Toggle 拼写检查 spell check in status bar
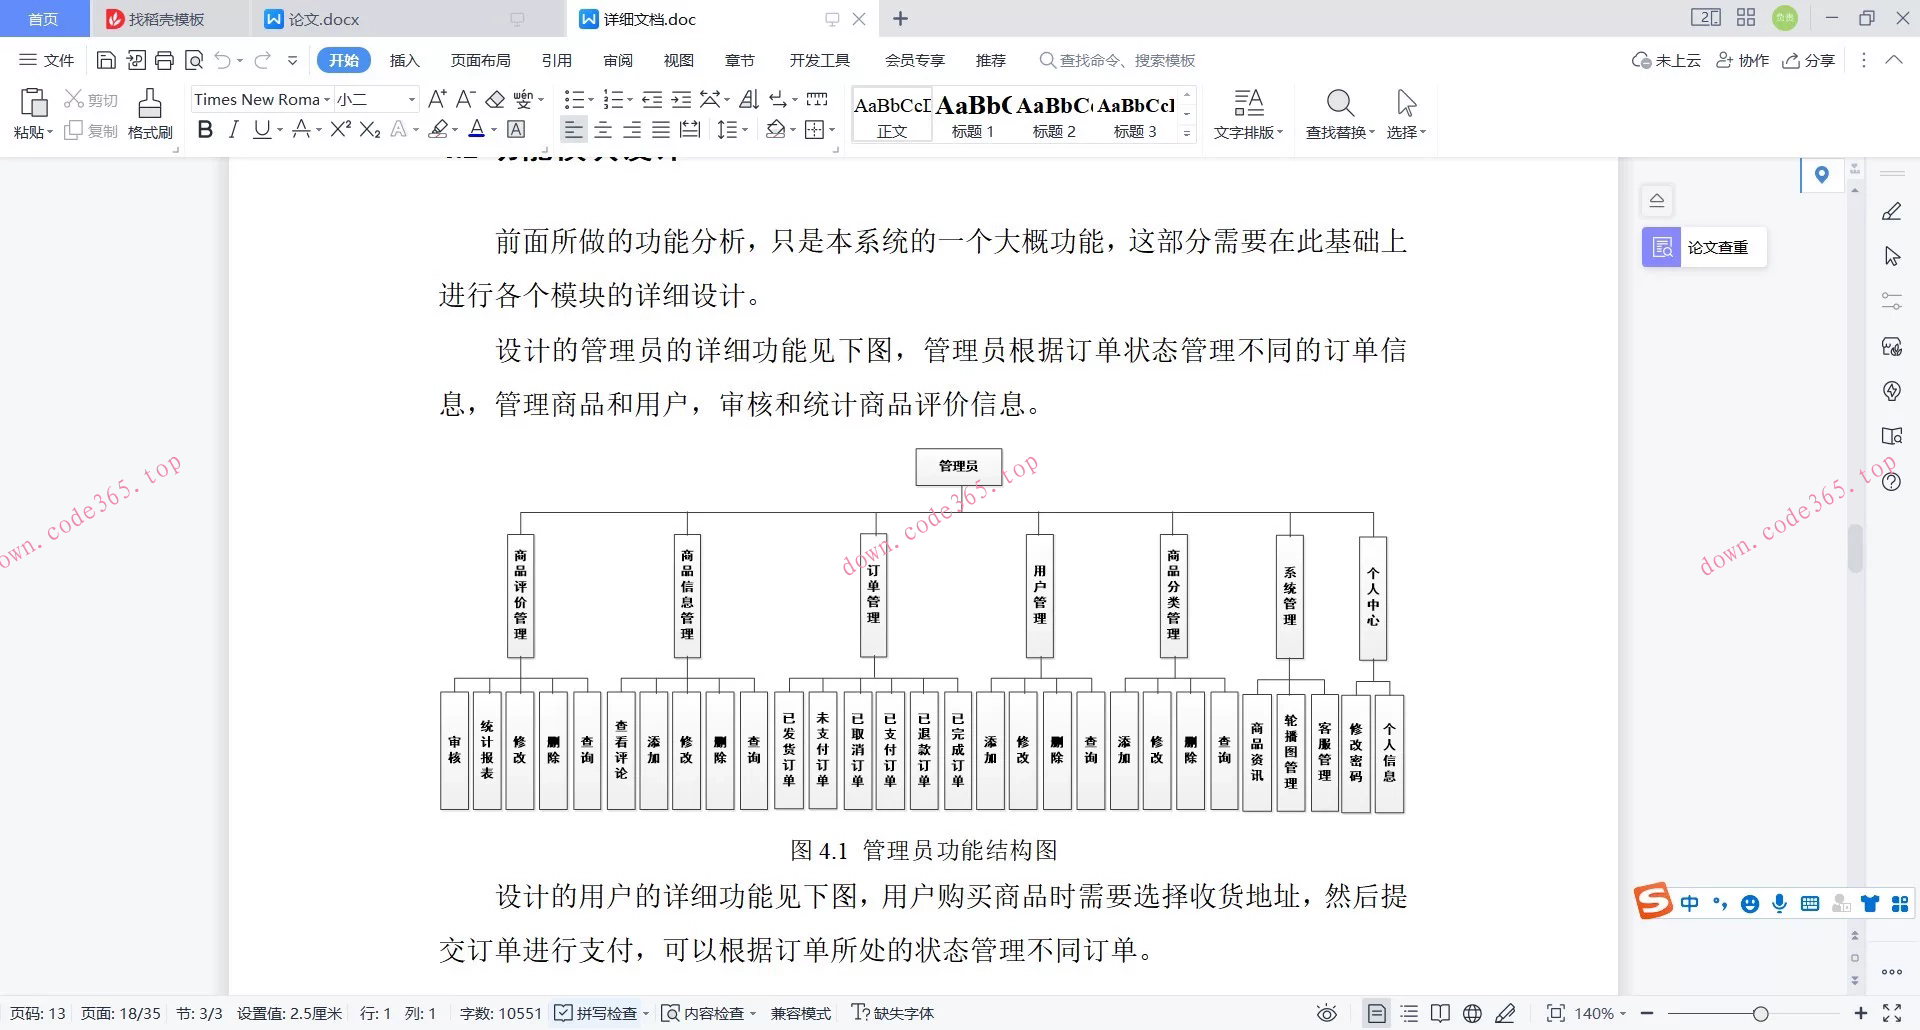The image size is (1920, 1030). pos(596,1013)
